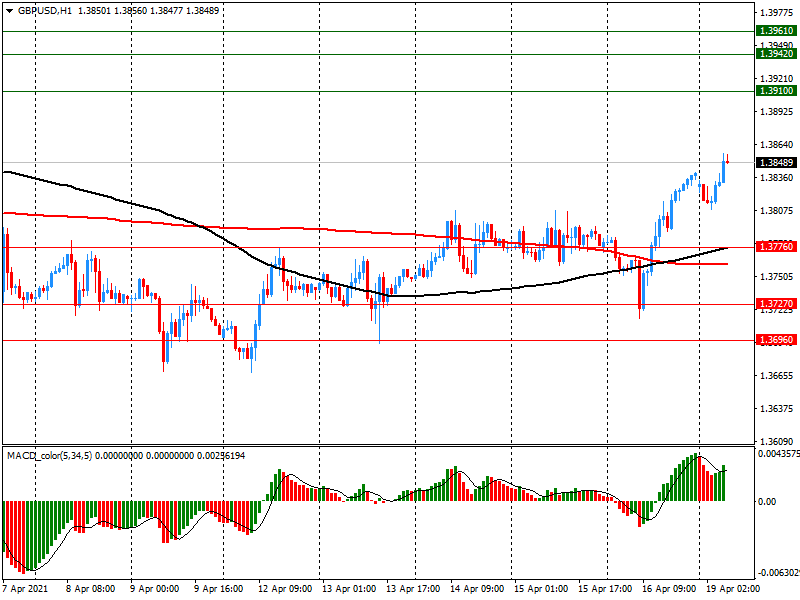
Task: Click the green 1.39610 price tag
Action: tap(776, 31)
